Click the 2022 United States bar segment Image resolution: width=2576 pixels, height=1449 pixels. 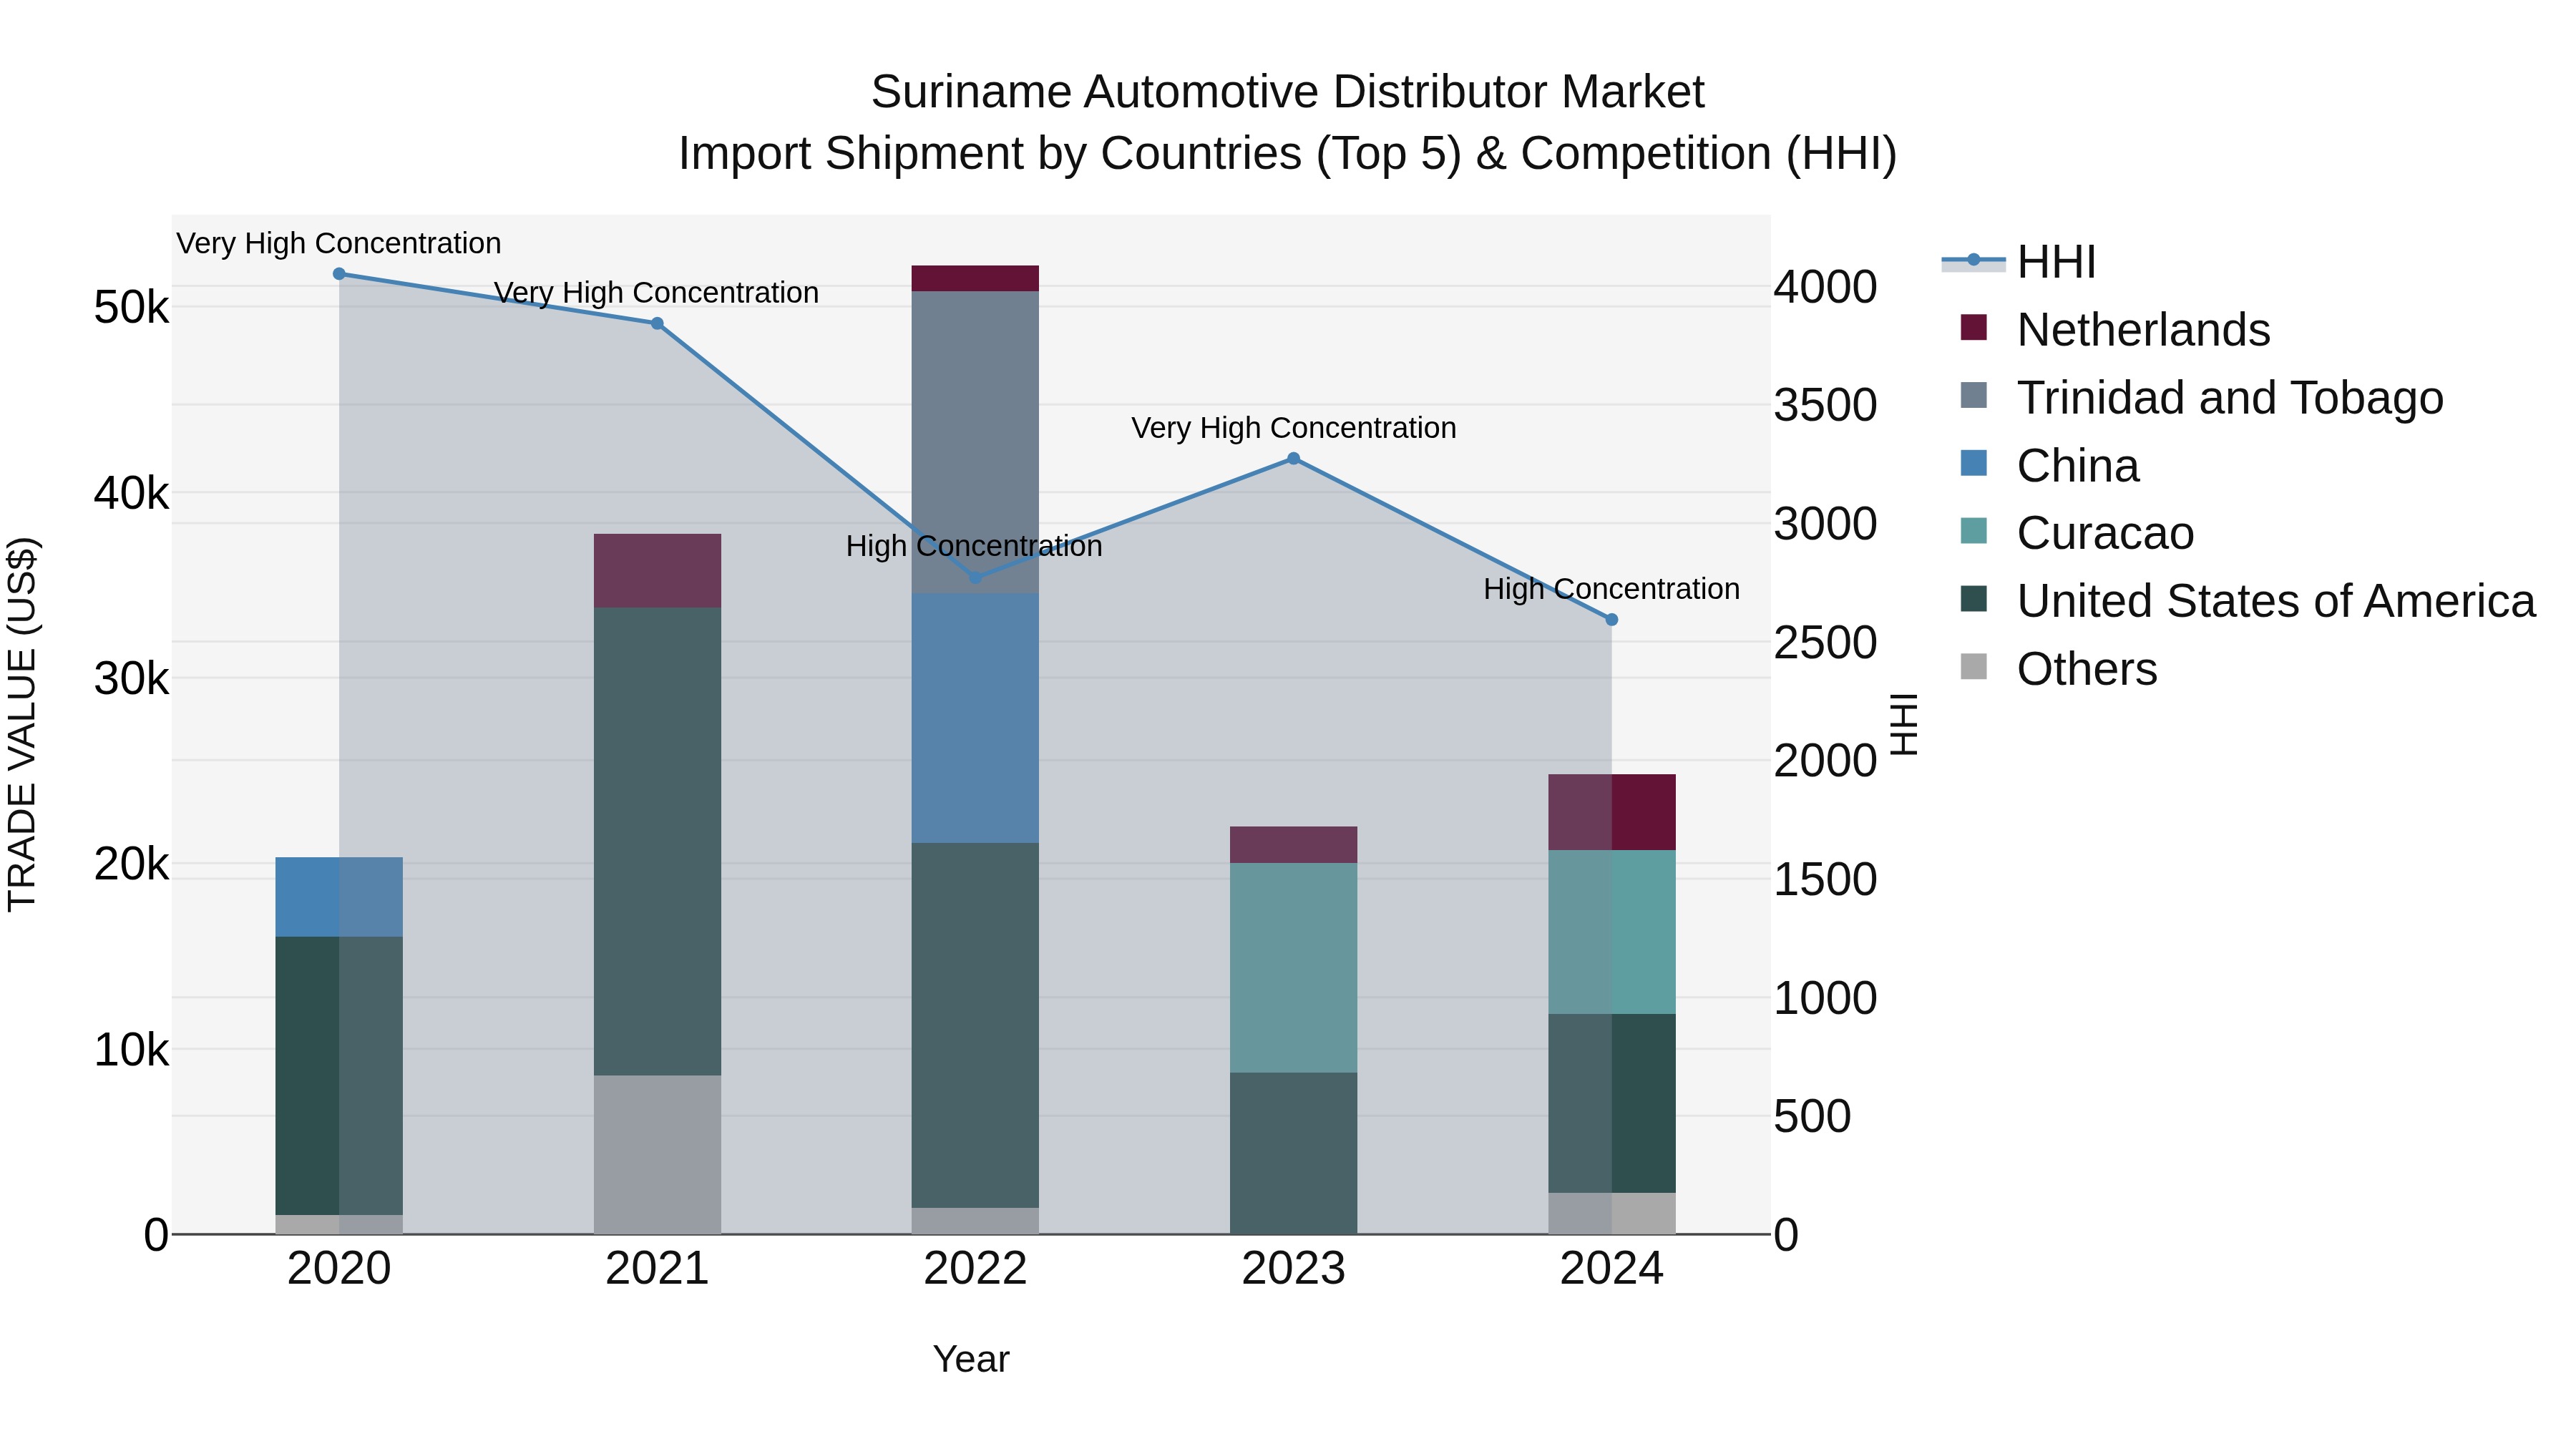click(975, 1025)
